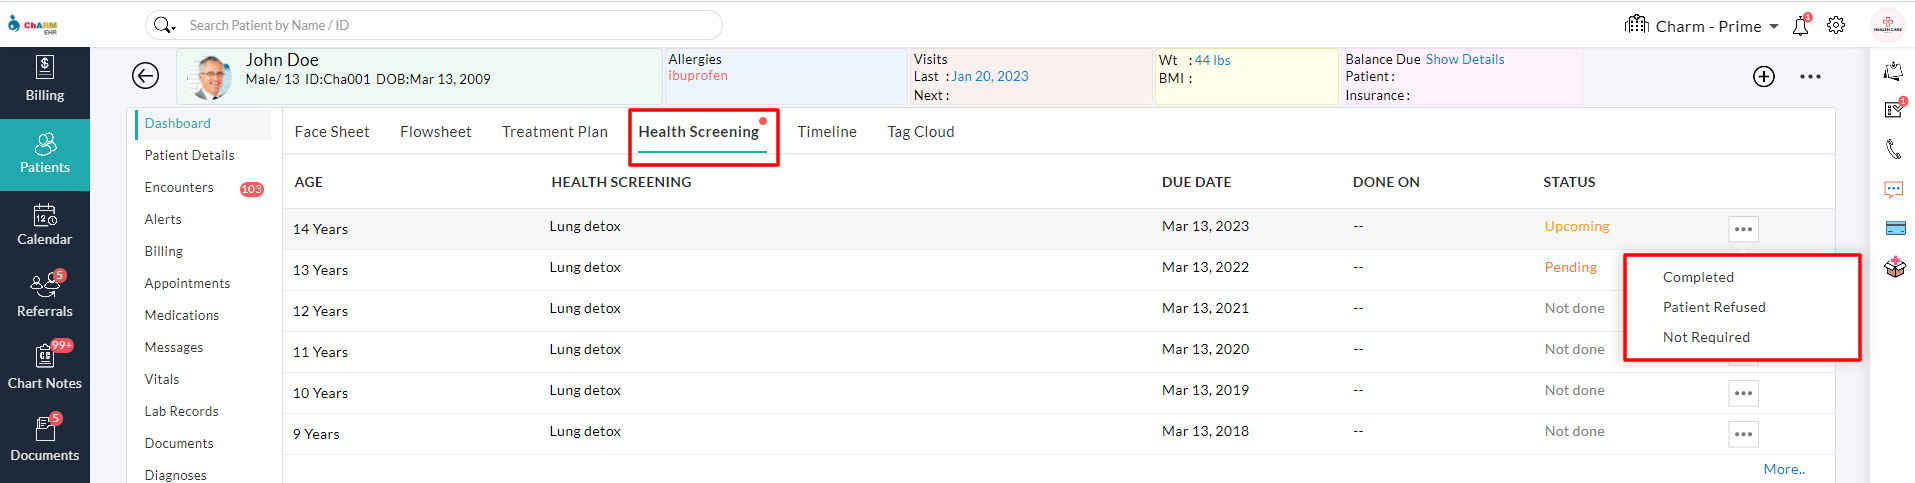Choose Patient Refused in the status menu
This screenshot has height=483, width=1915.
(x=1714, y=307)
